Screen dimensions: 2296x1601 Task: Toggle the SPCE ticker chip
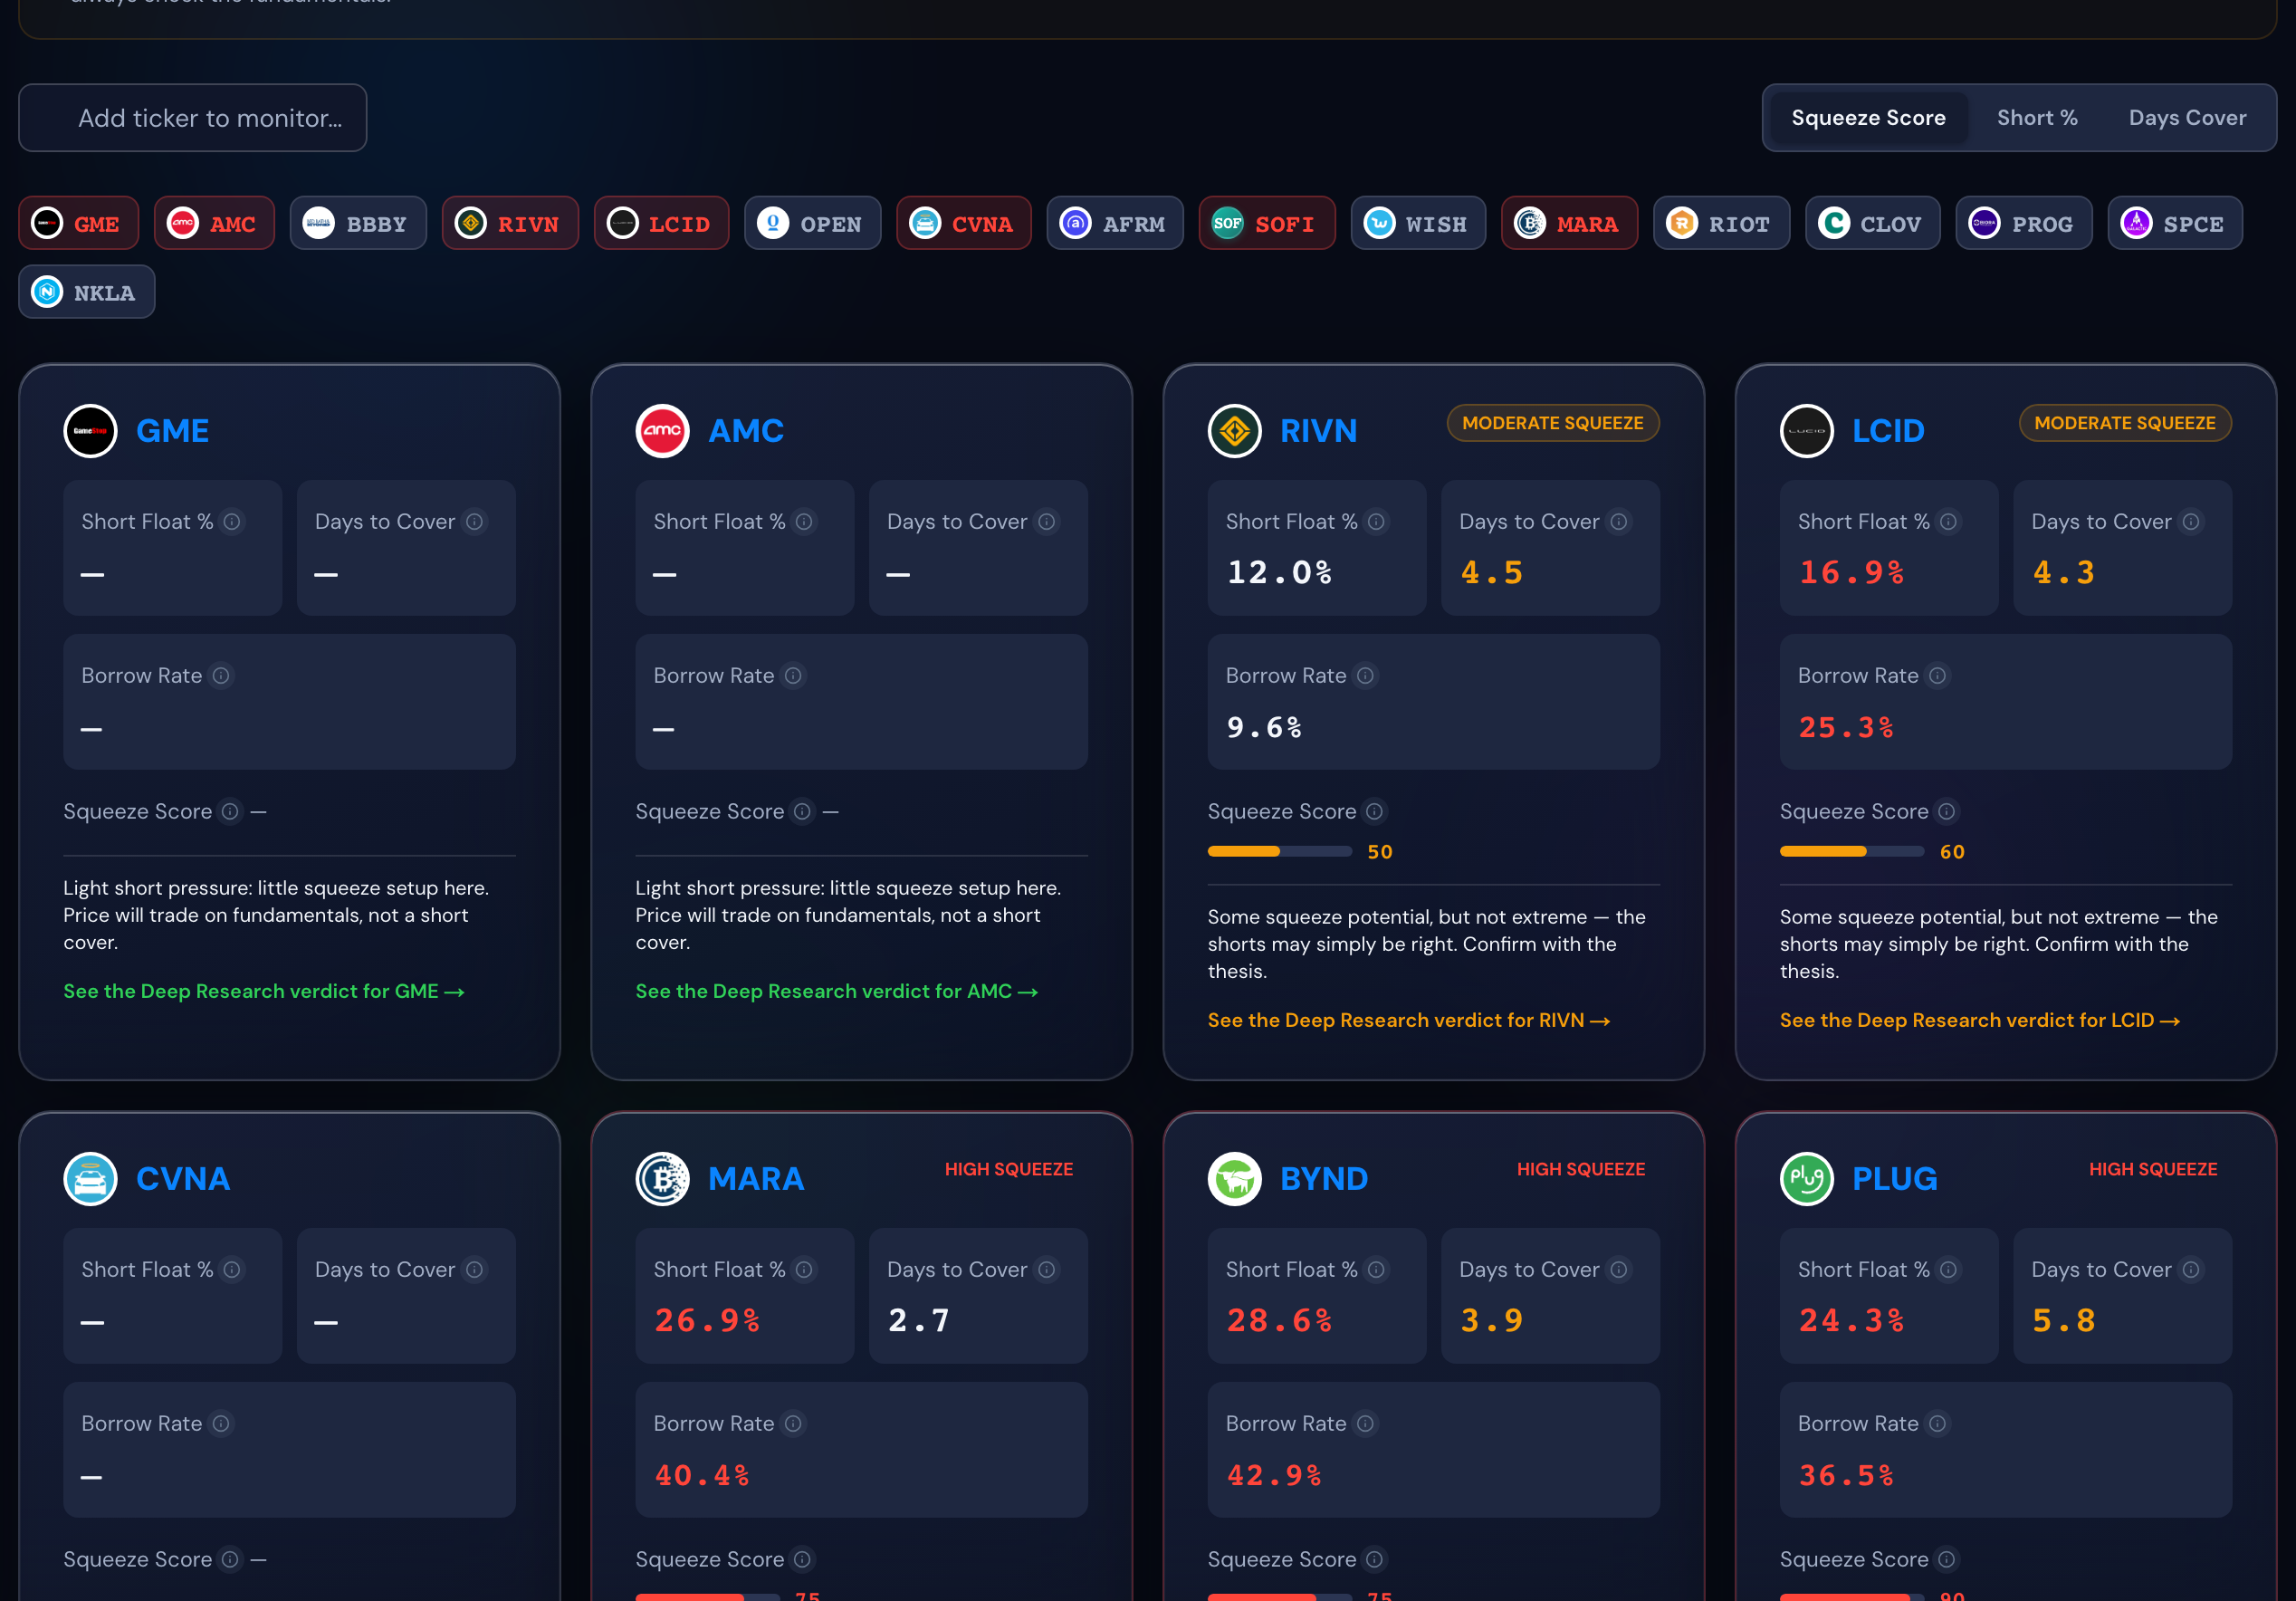pos(2174,223)
